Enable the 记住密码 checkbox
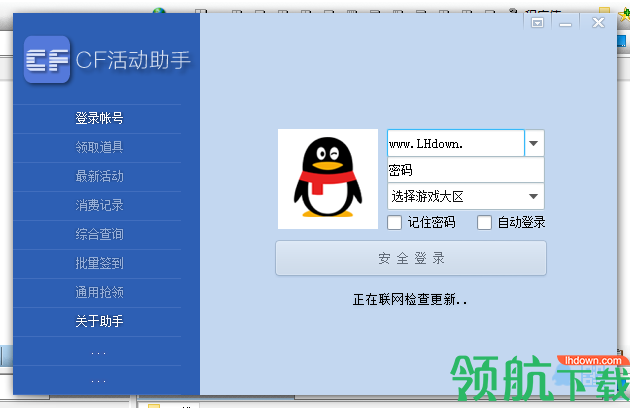Viewport: 630px width, 408px height. (x=395, y=223)
